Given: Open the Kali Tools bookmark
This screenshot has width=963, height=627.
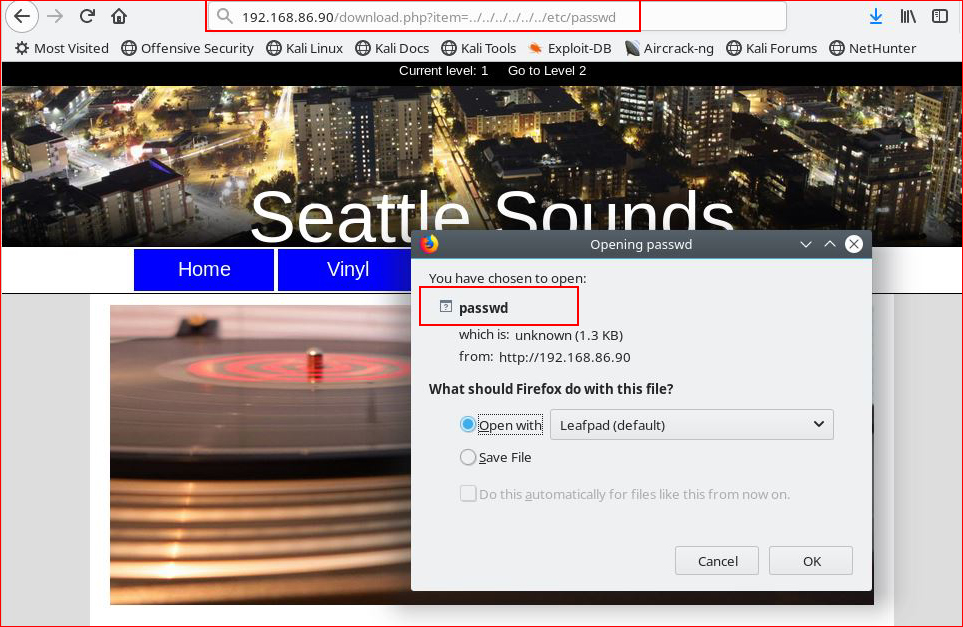Looking at the screenshot, I should 478,48.
